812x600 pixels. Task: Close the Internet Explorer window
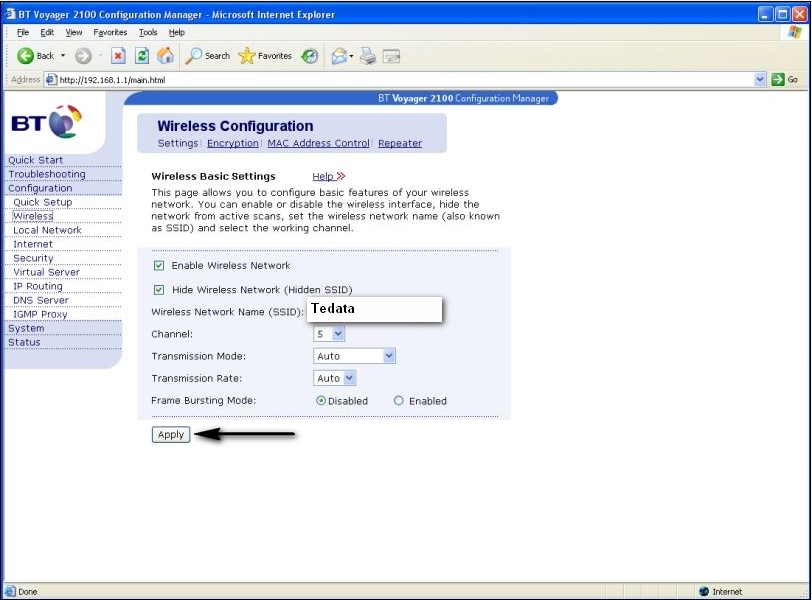click(x=800, y=14)
